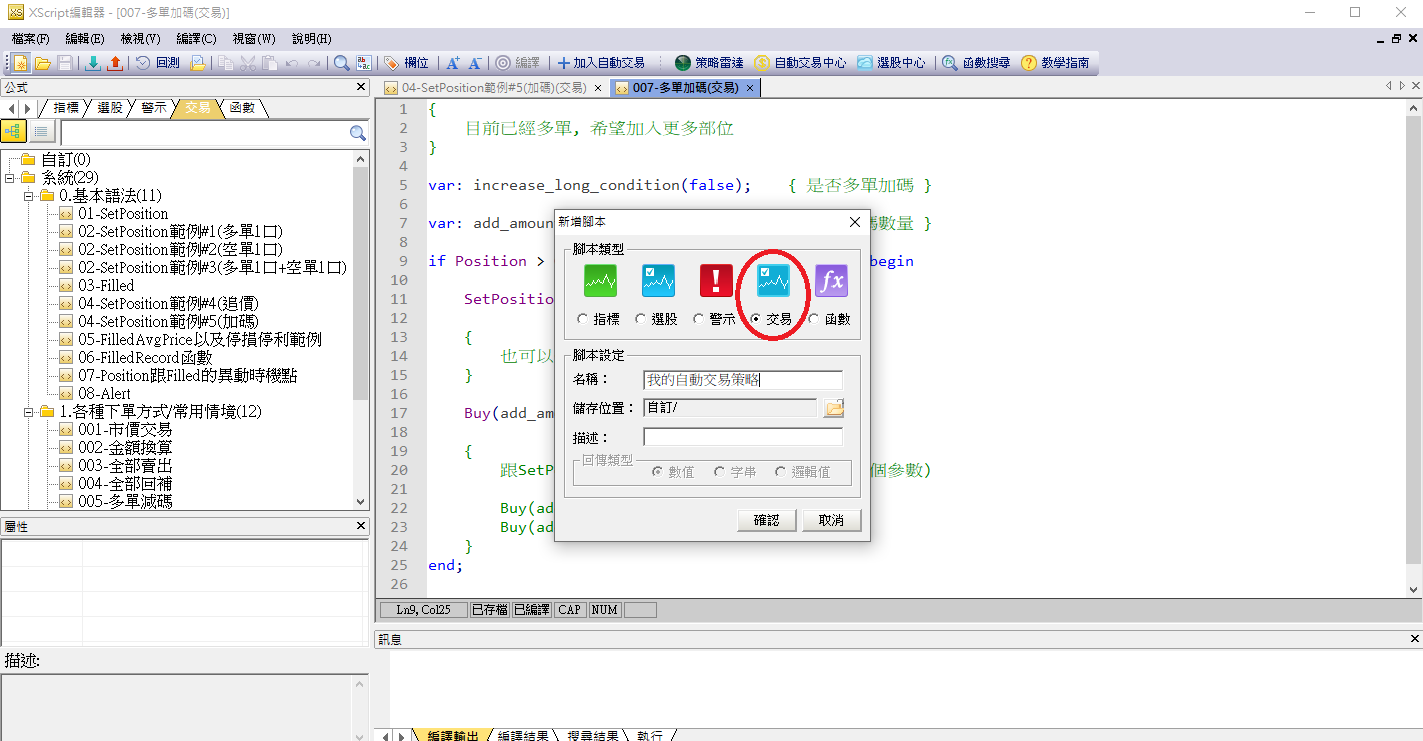Collapse the 1.各種下單方式/常用情境(12) folder
The image size is (1423, 741).
point(29,411)
